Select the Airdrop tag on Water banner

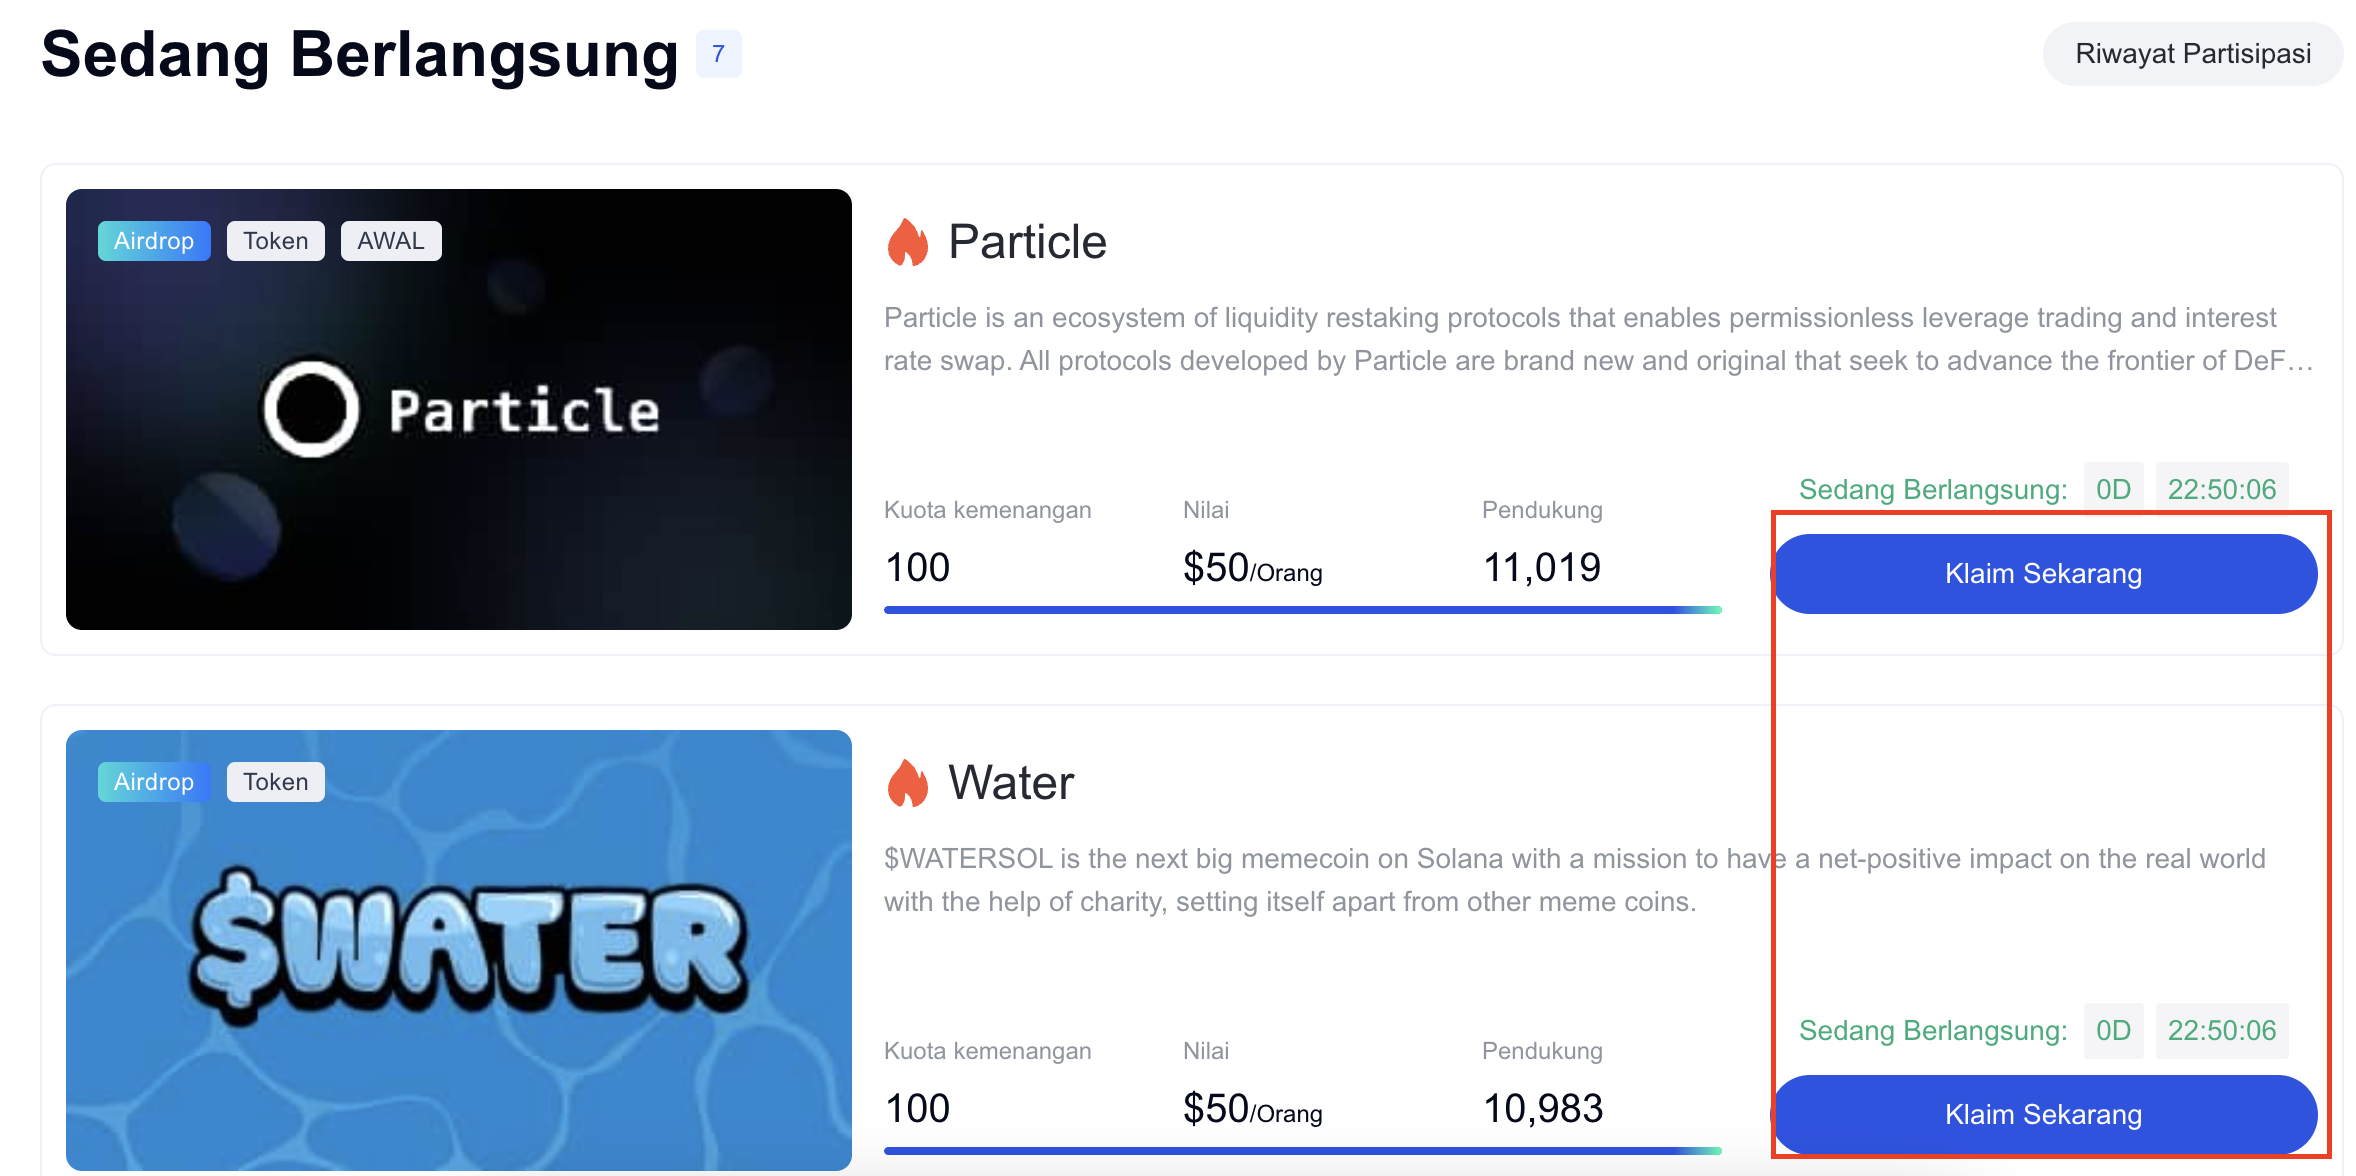coord(154,782)
